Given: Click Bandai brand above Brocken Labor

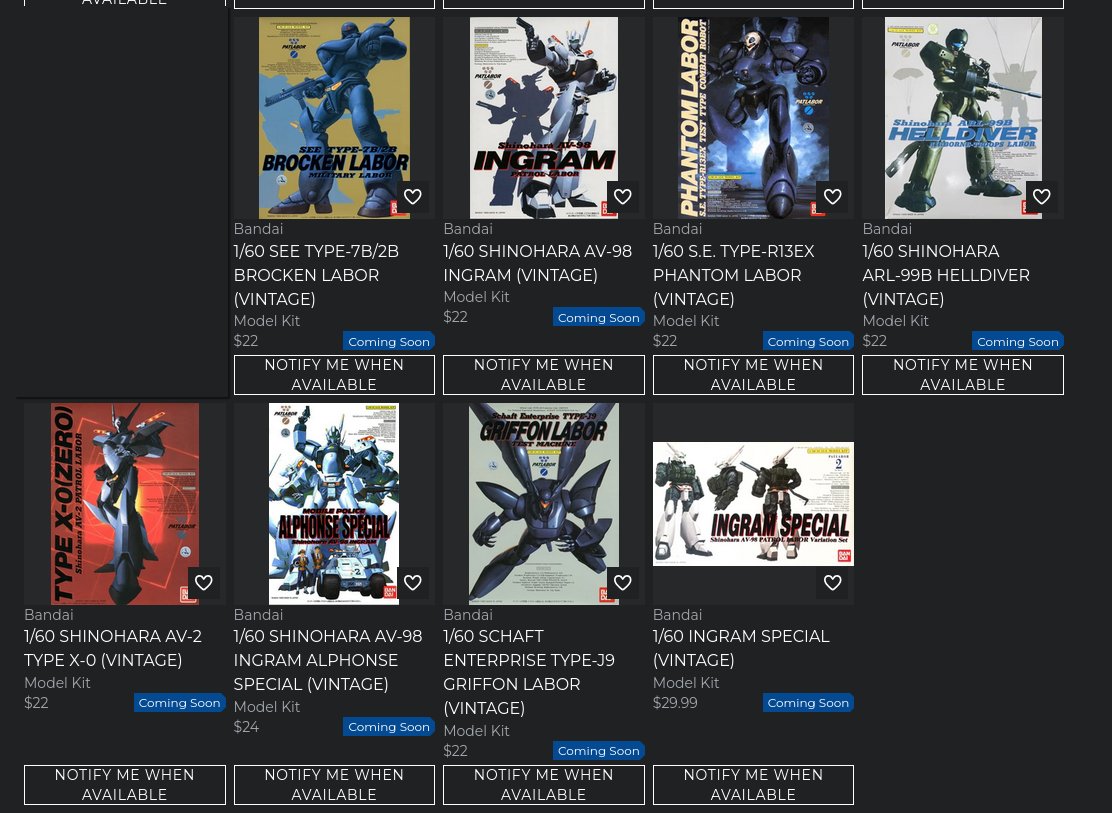Looking at the screenshot, I should [x=258, y=228].
